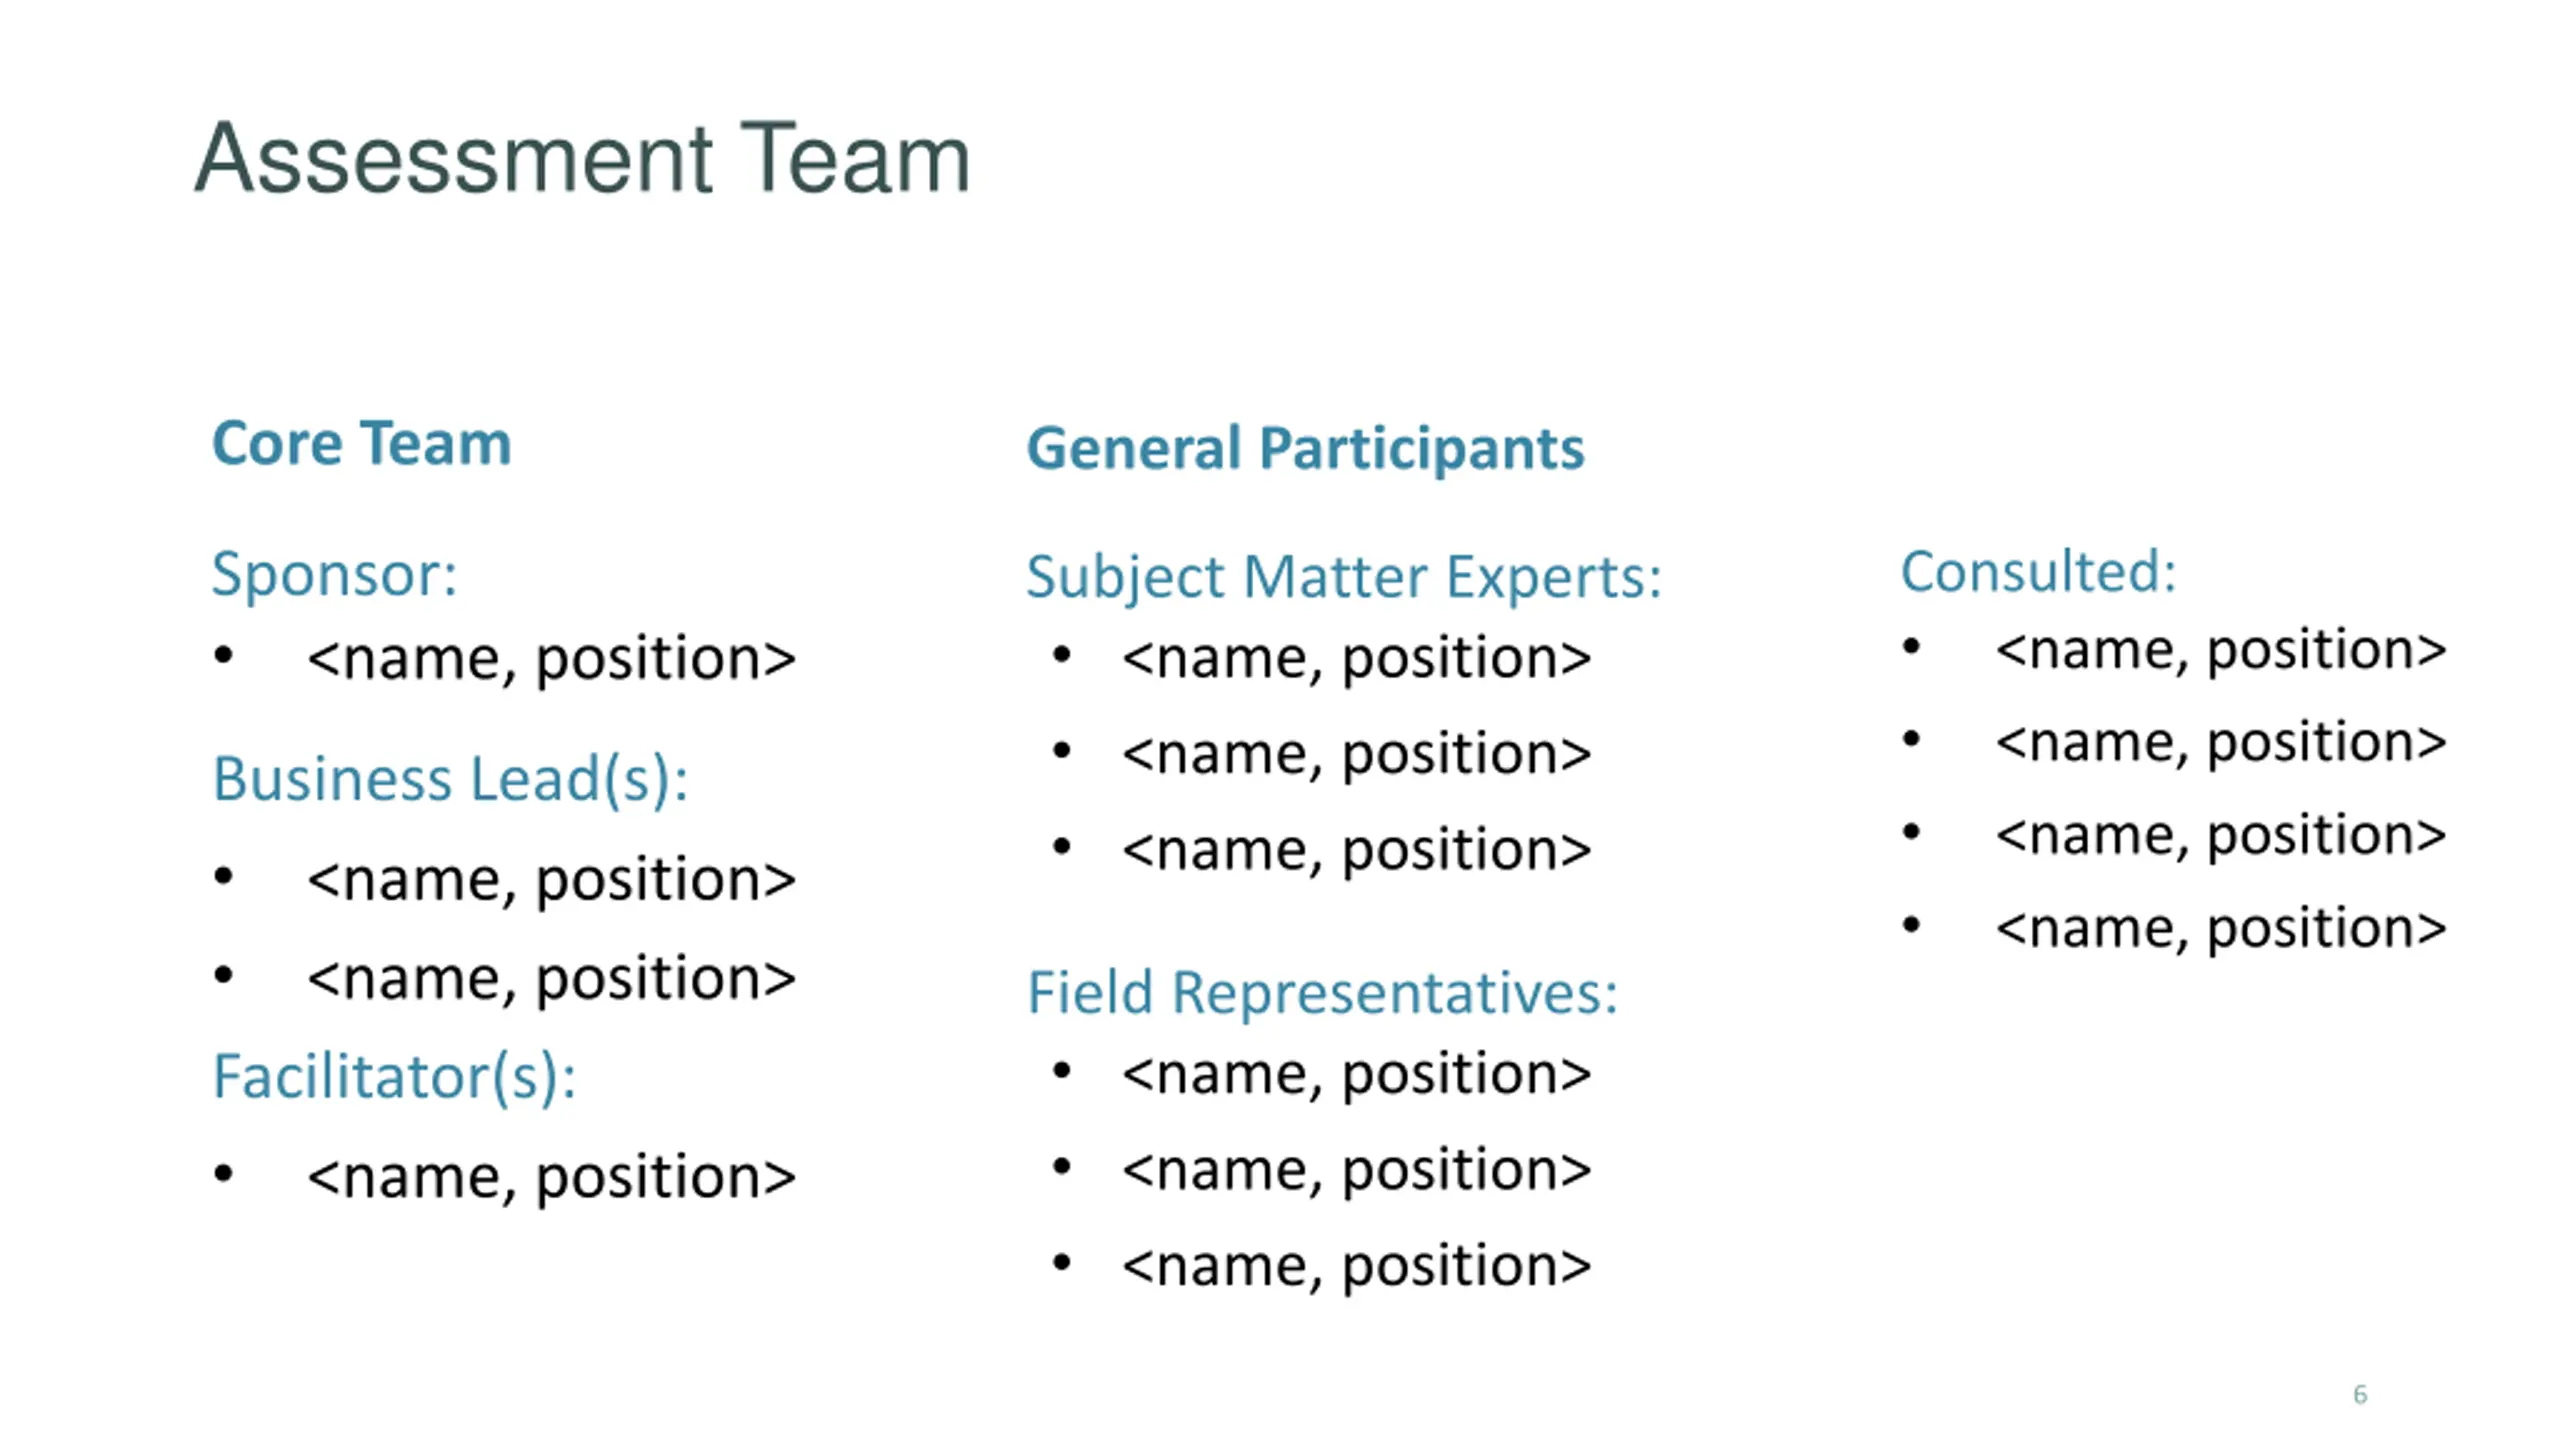Click the Business Lead(s): label
The height and width of the screenshot is (1440, 2560).
point(450,779)
